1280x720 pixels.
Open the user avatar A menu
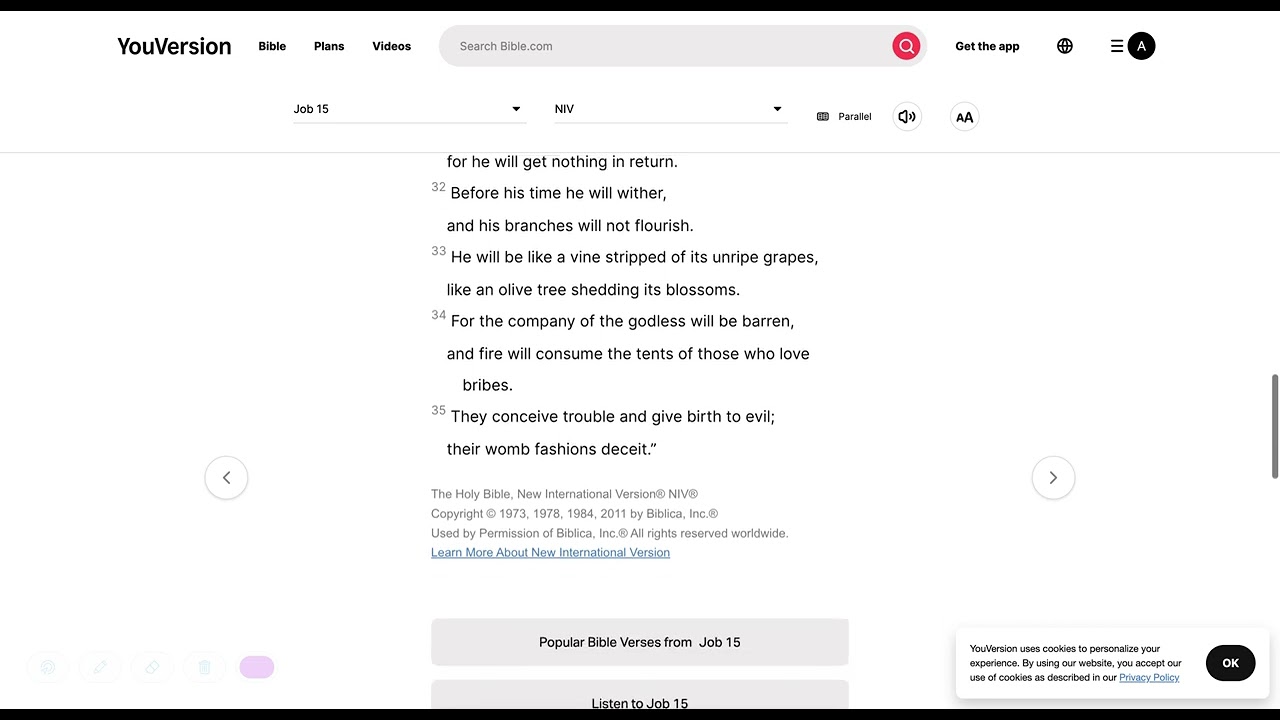pos(1141,46)
